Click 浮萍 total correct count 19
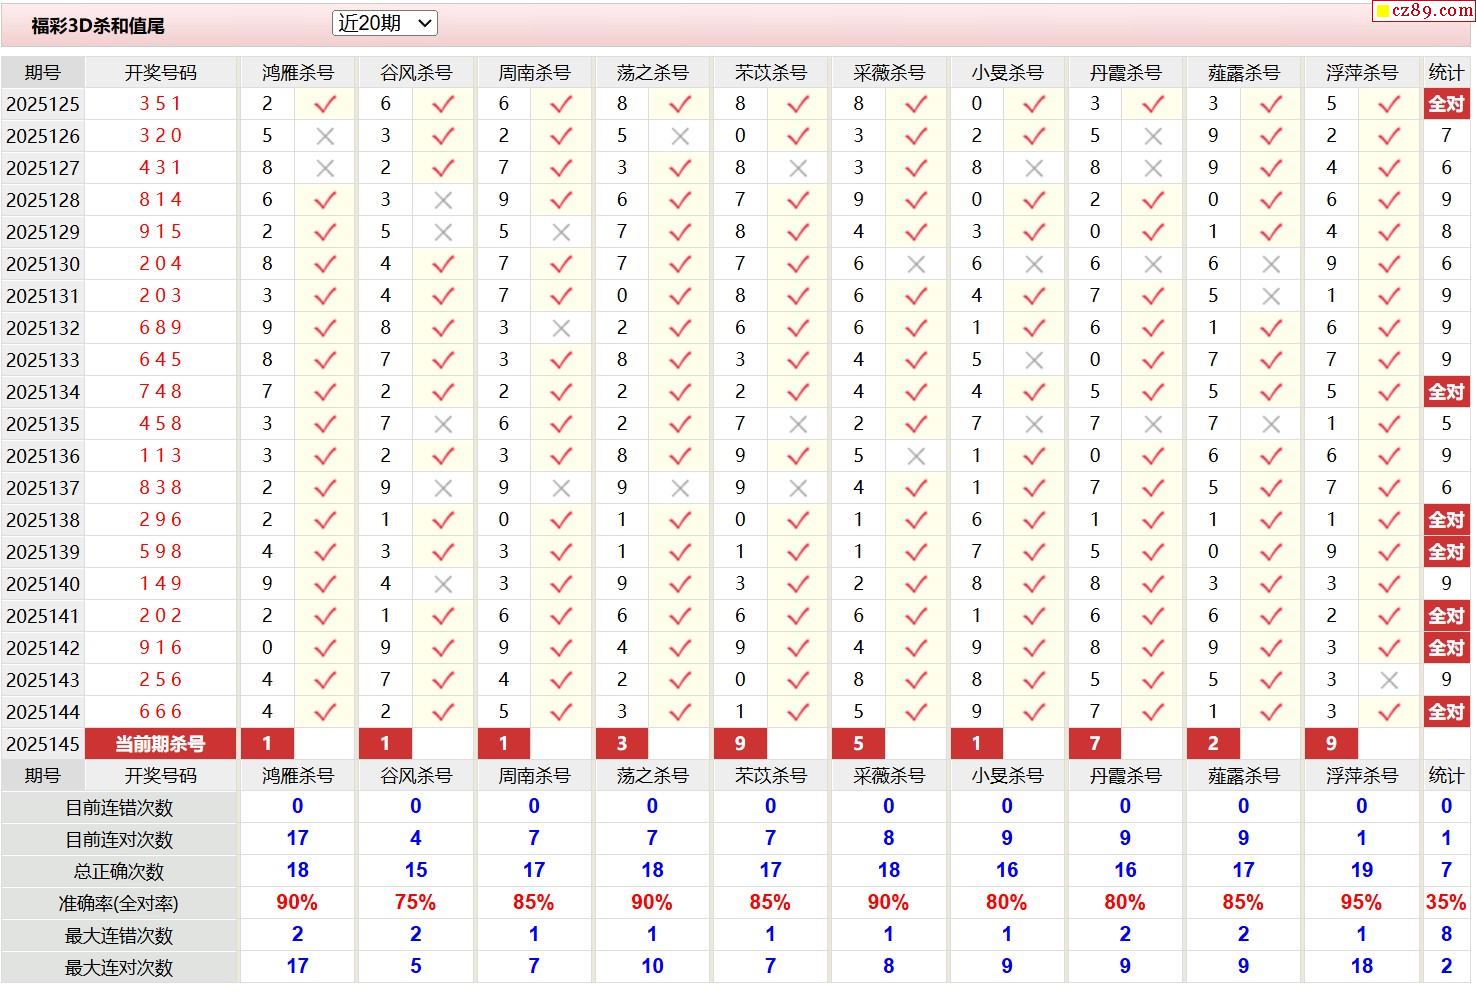 tap(1361, 870)
